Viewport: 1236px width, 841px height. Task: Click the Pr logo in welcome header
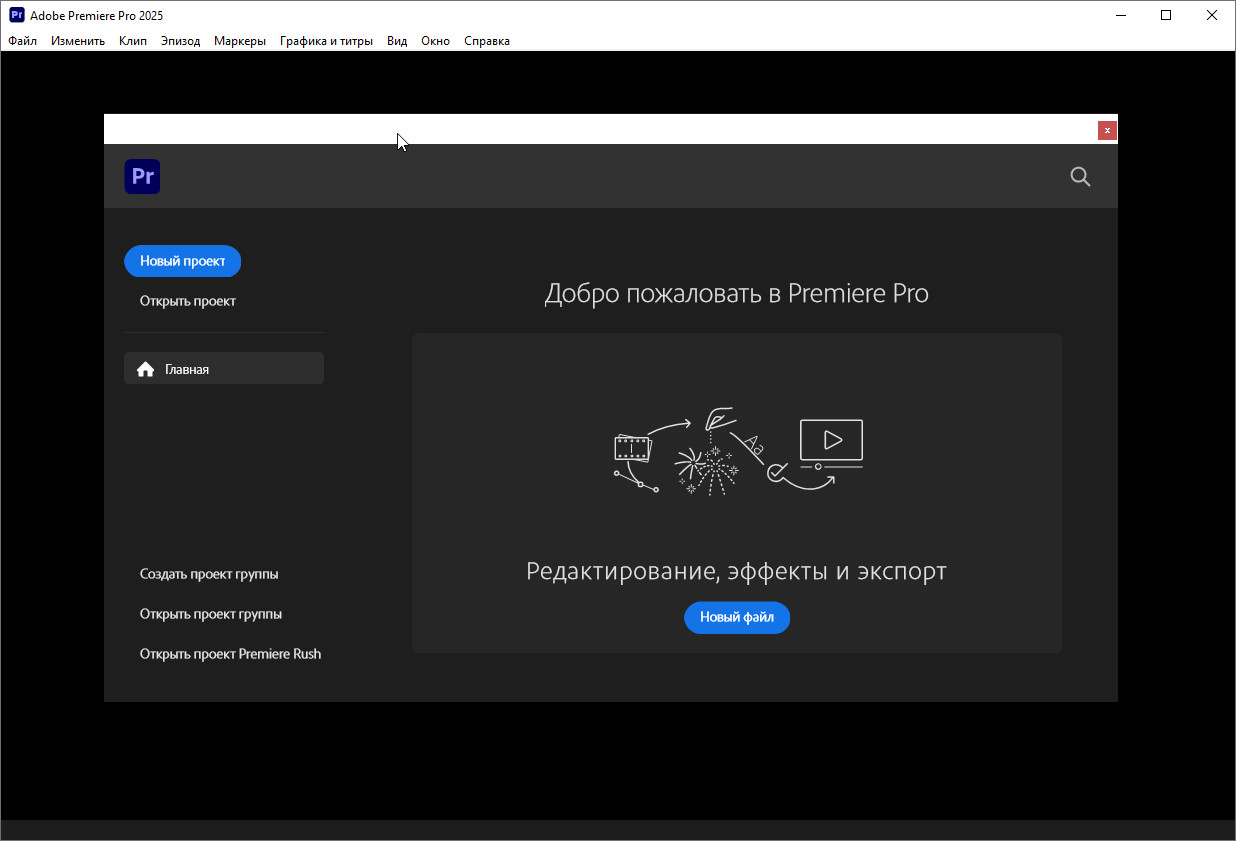click(142, 177)
